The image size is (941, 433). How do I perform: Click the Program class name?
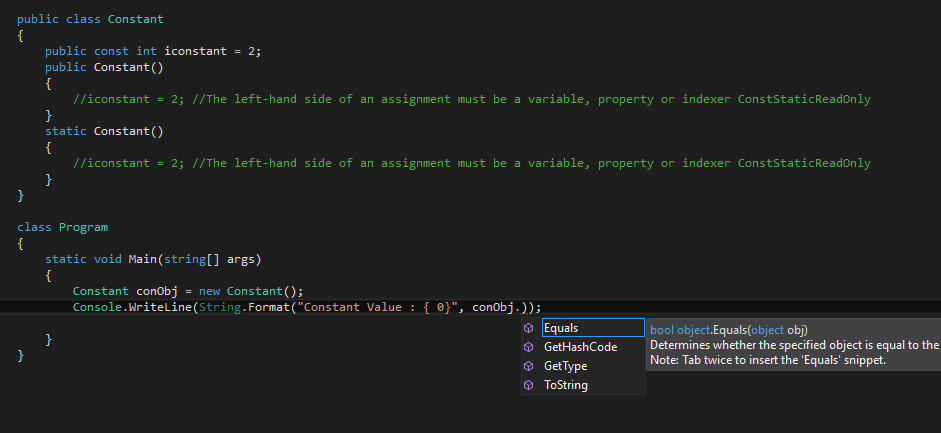[83, 227]
